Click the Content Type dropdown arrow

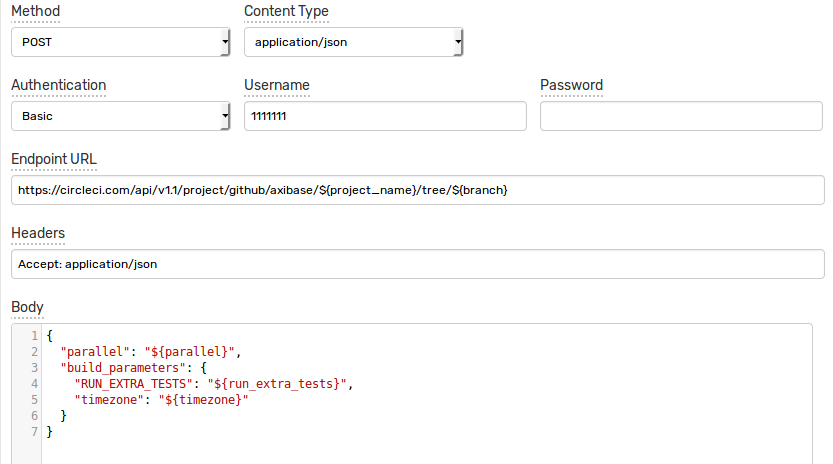coord(458,42)
